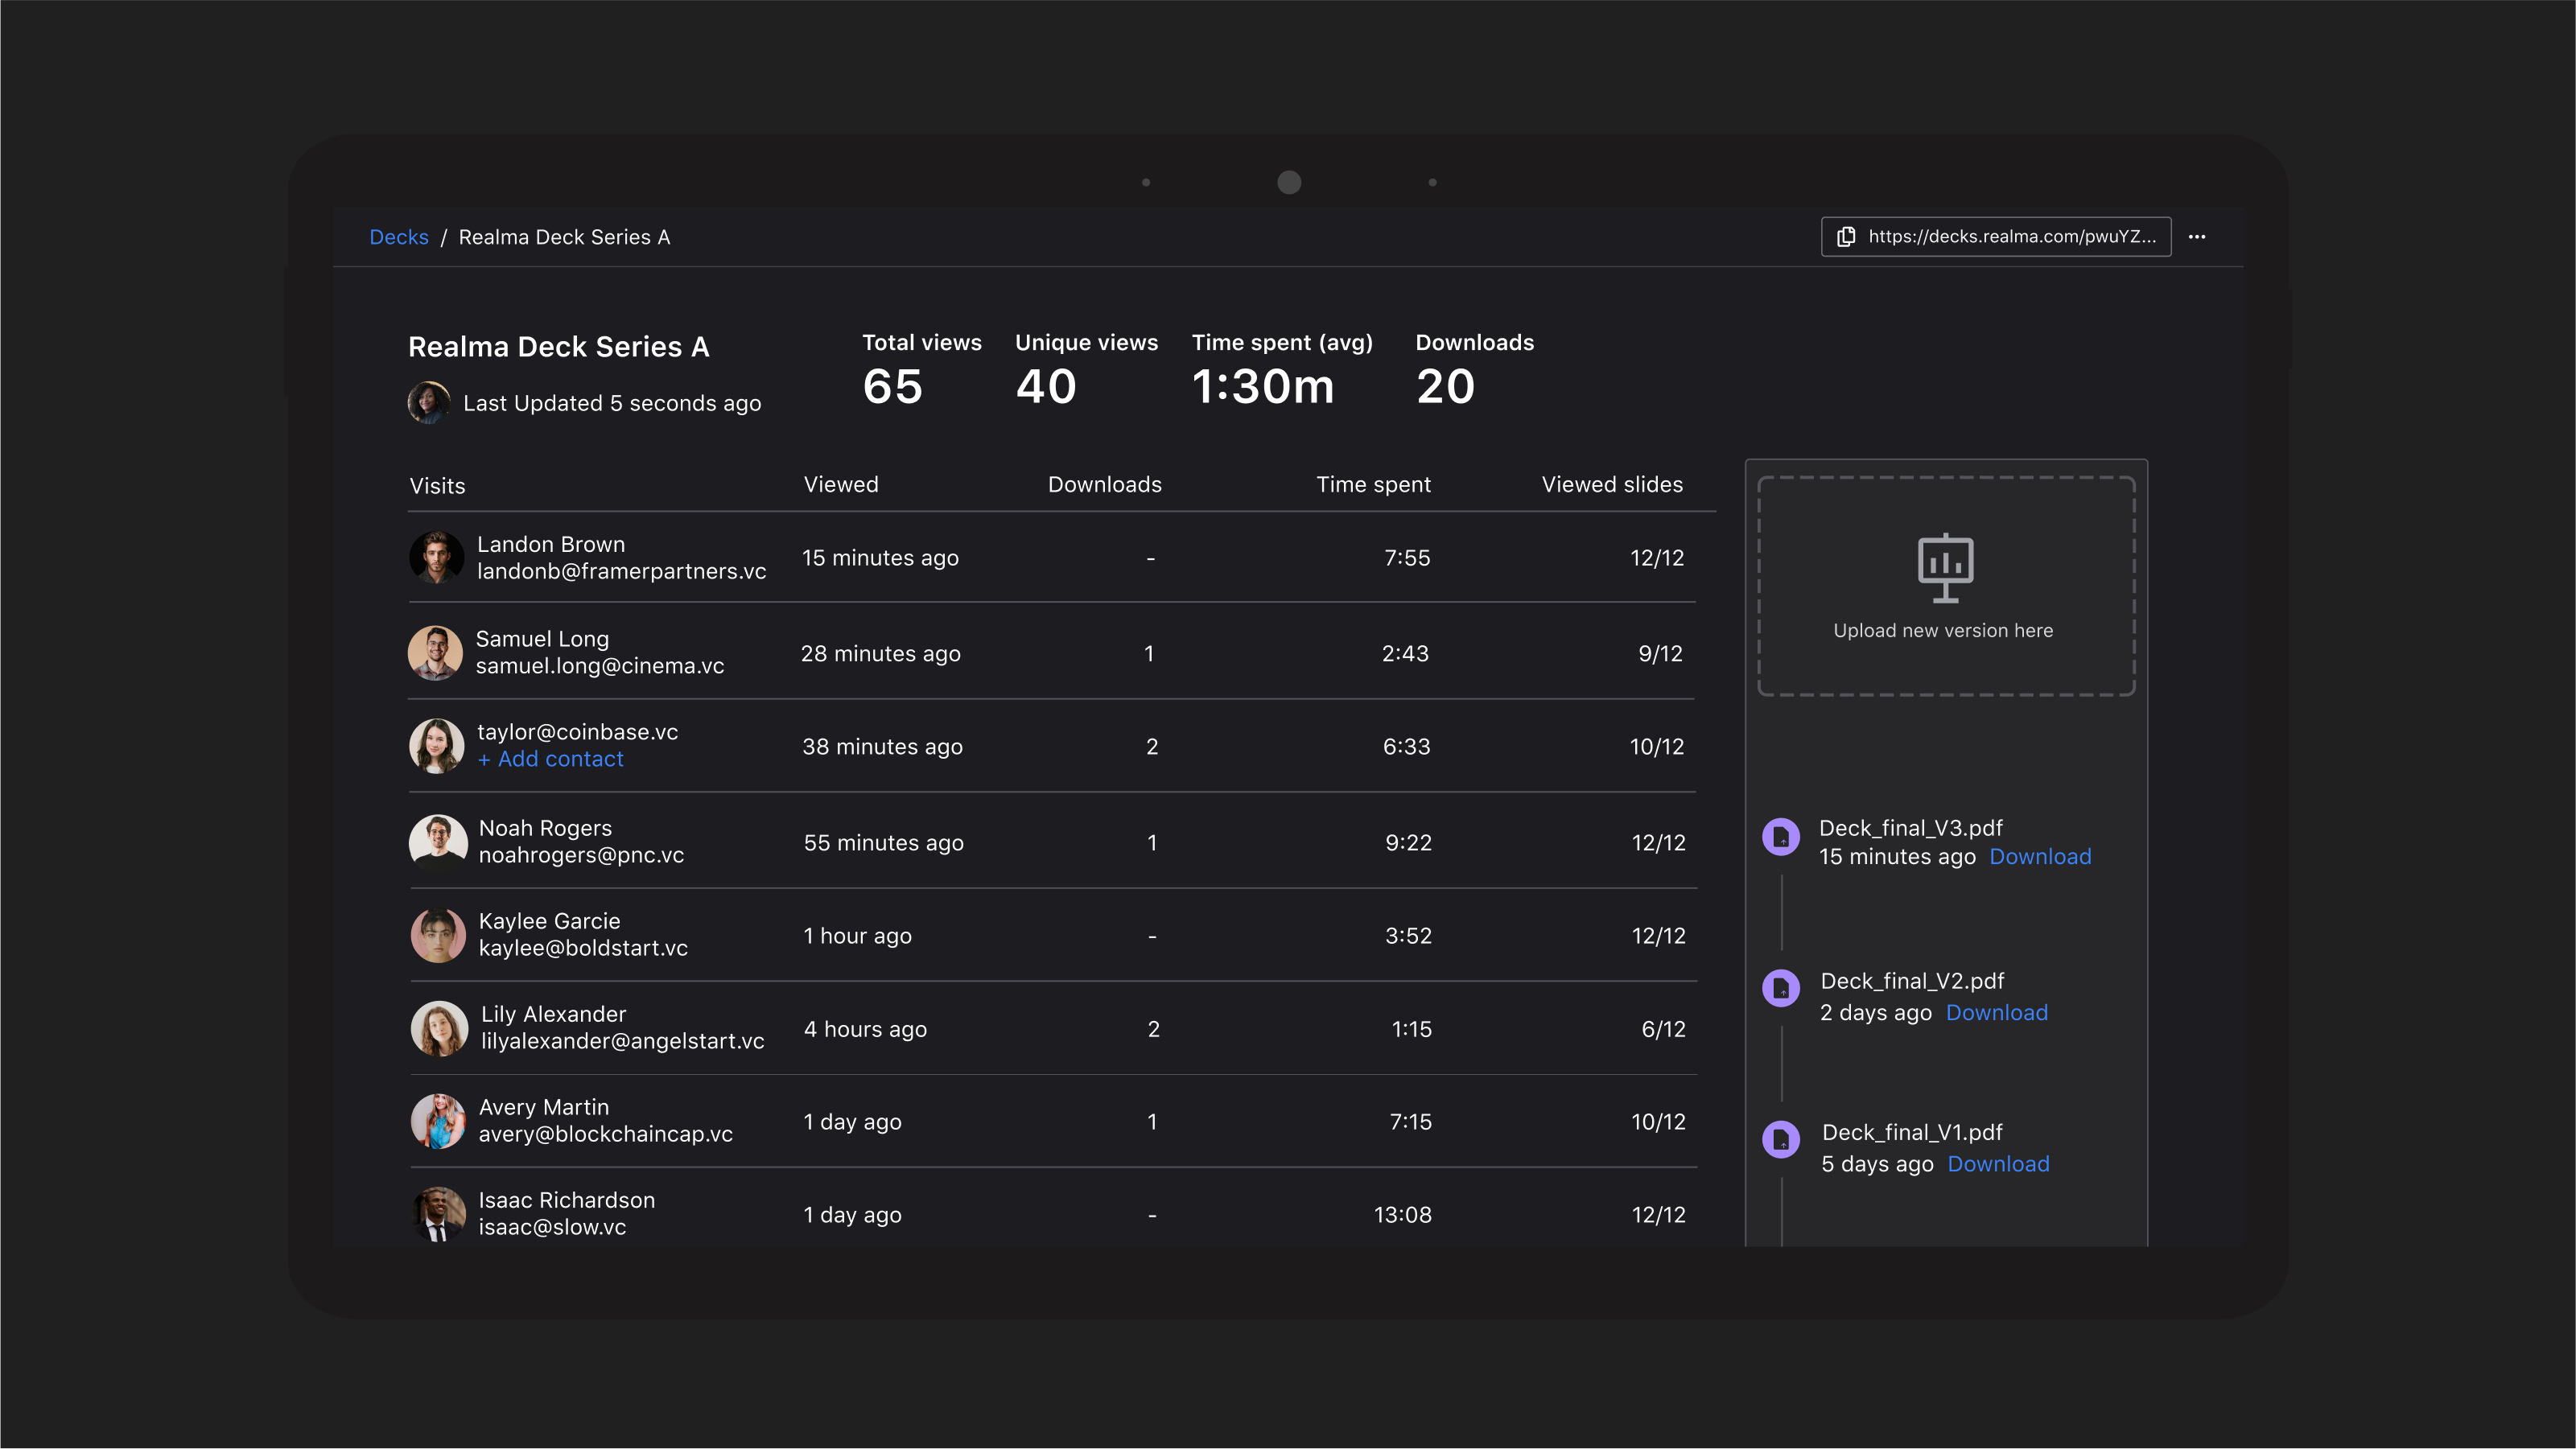
Task: Click the presentation icon in the upload area
Action: pyautogui.click(x=1944, y=568)
